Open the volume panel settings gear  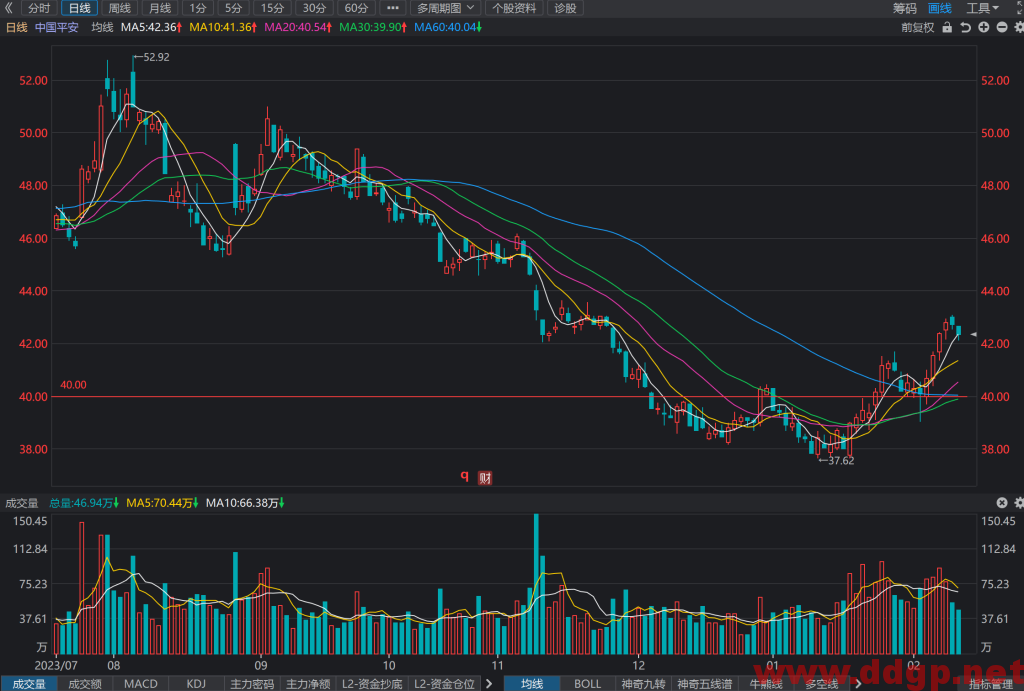[x=1018, y=502]
